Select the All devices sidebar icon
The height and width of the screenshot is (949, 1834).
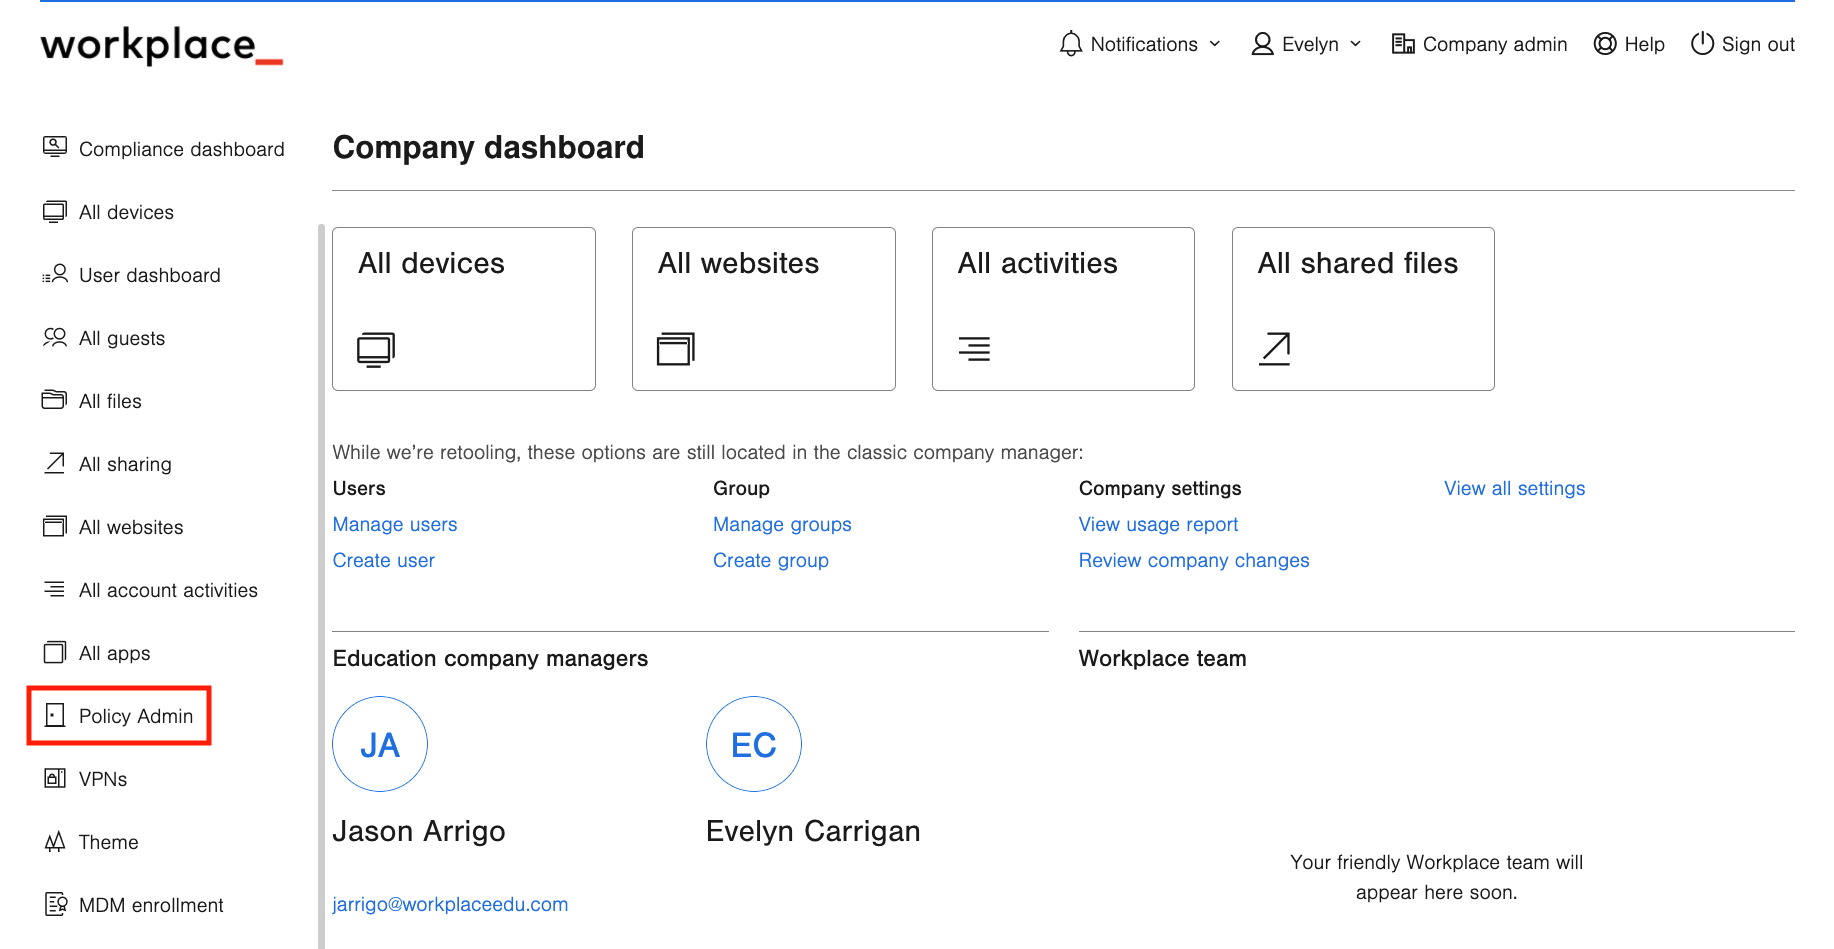click(x=55, y=211)
